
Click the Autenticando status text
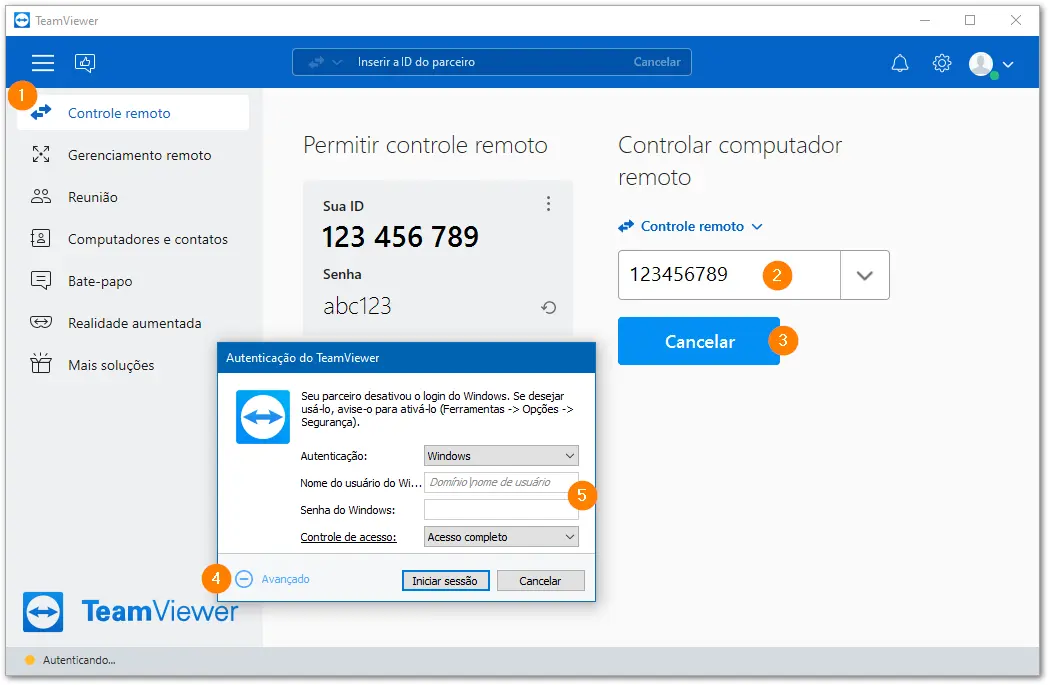pyautogui.click(x=79, y=660)
